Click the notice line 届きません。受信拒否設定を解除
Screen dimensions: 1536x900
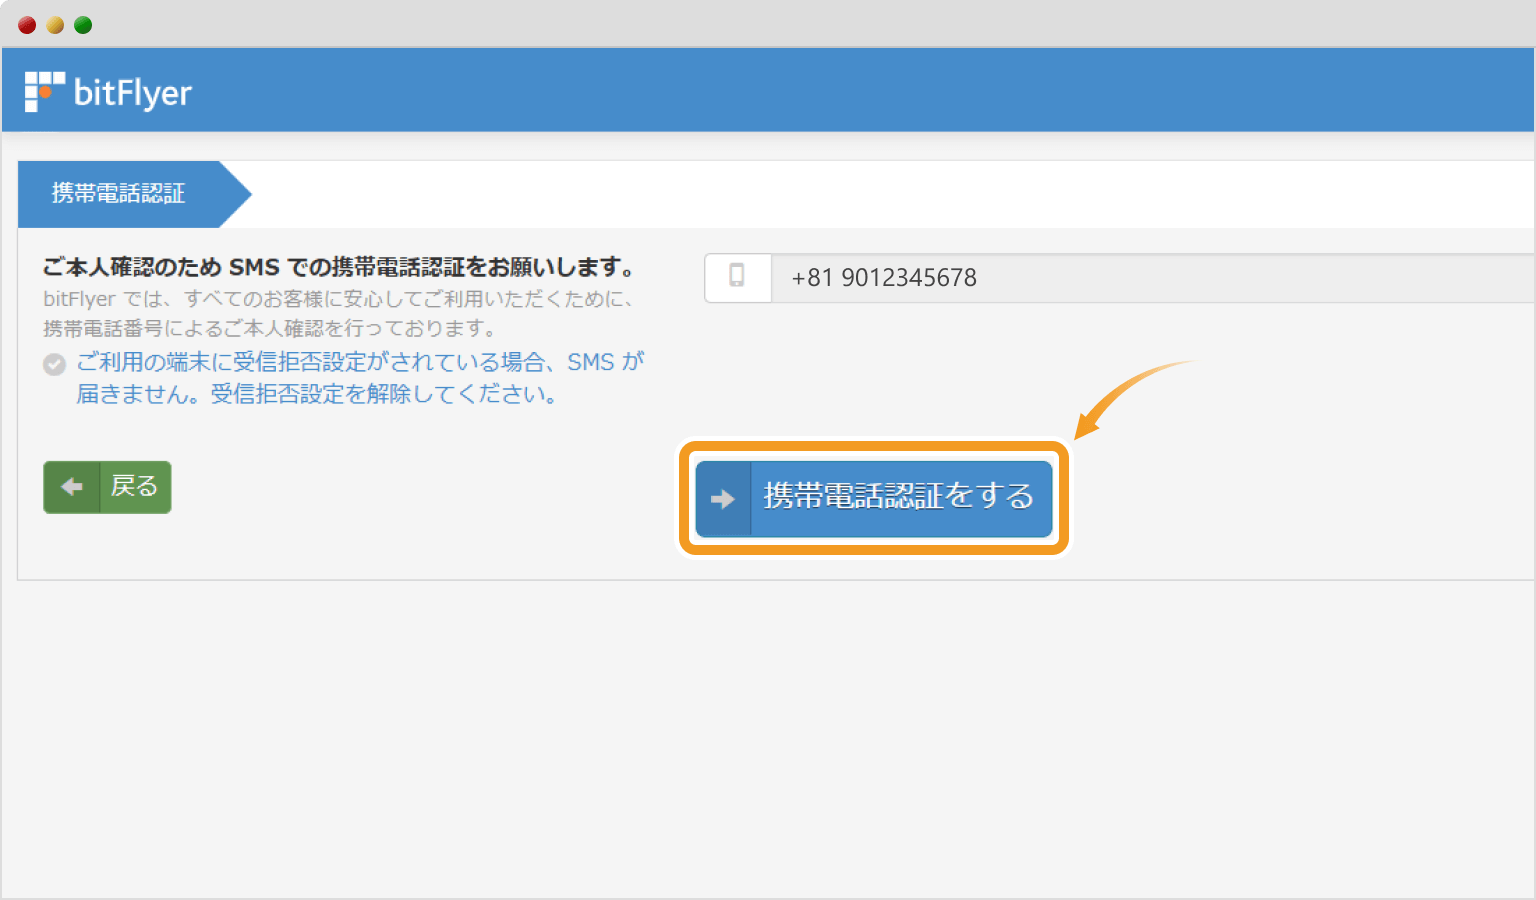tap(317, 394)
